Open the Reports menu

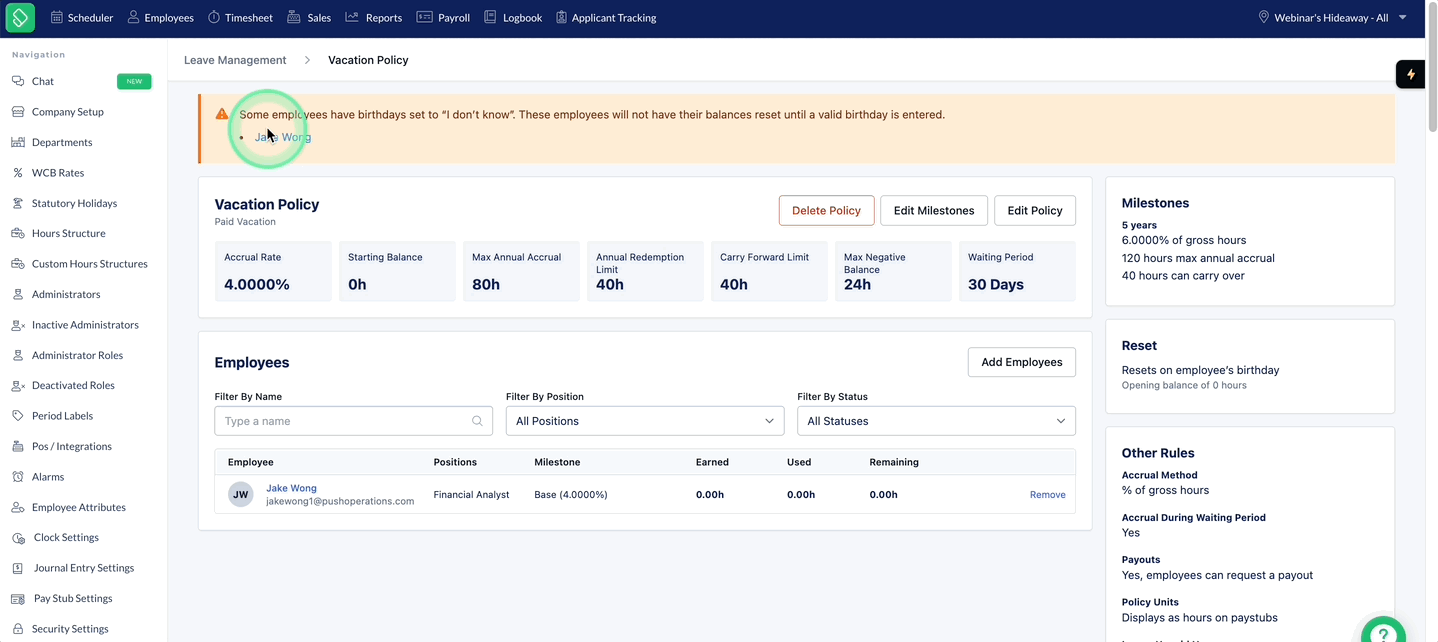coord(374,17)
